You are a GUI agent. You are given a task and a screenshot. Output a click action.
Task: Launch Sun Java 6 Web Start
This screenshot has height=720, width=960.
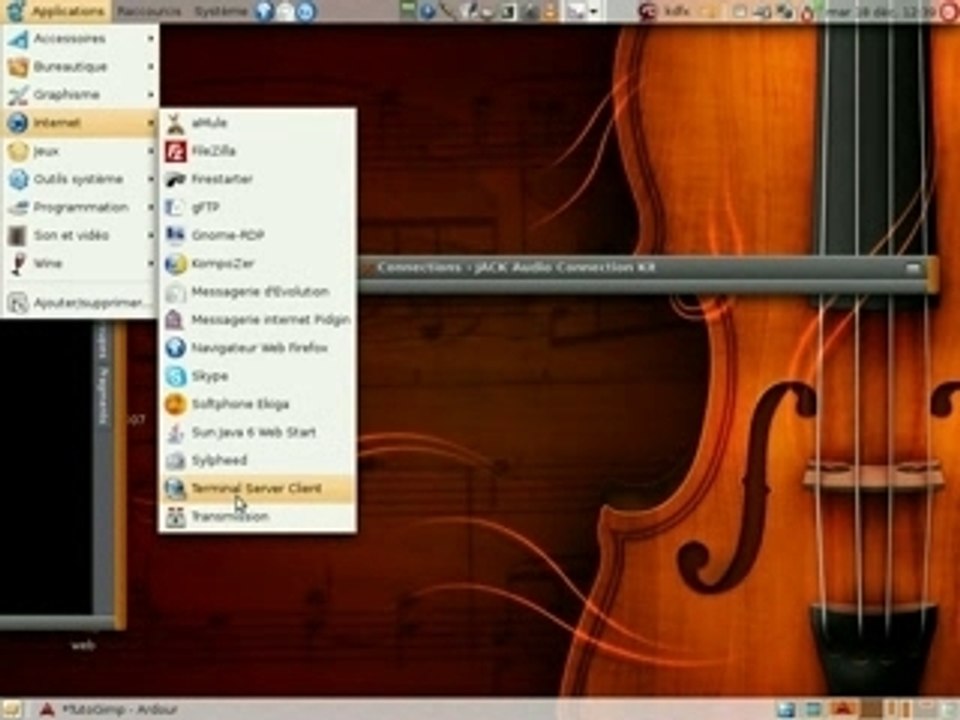pyautogui.click(x=258, y=433)
